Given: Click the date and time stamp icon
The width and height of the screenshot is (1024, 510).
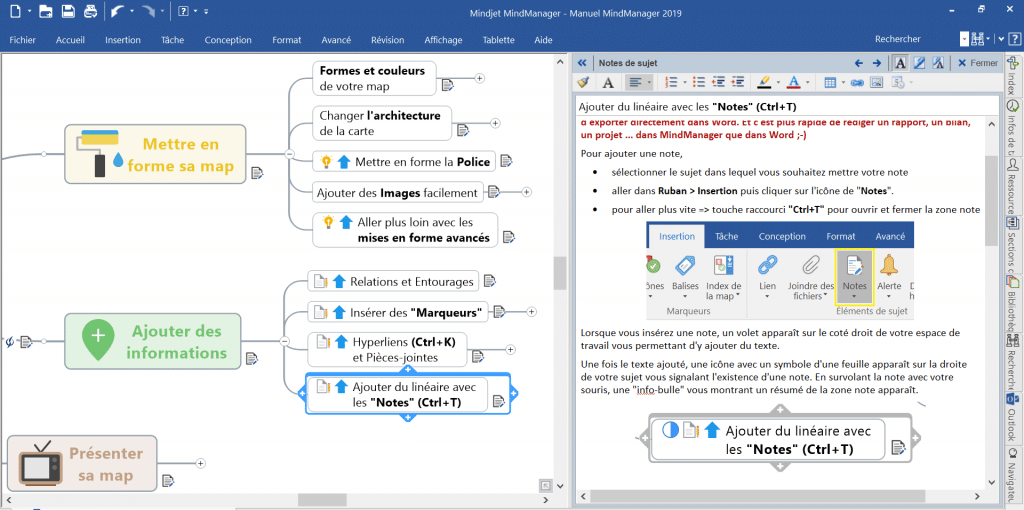Looking at the screenshot, I should [897, 82].
